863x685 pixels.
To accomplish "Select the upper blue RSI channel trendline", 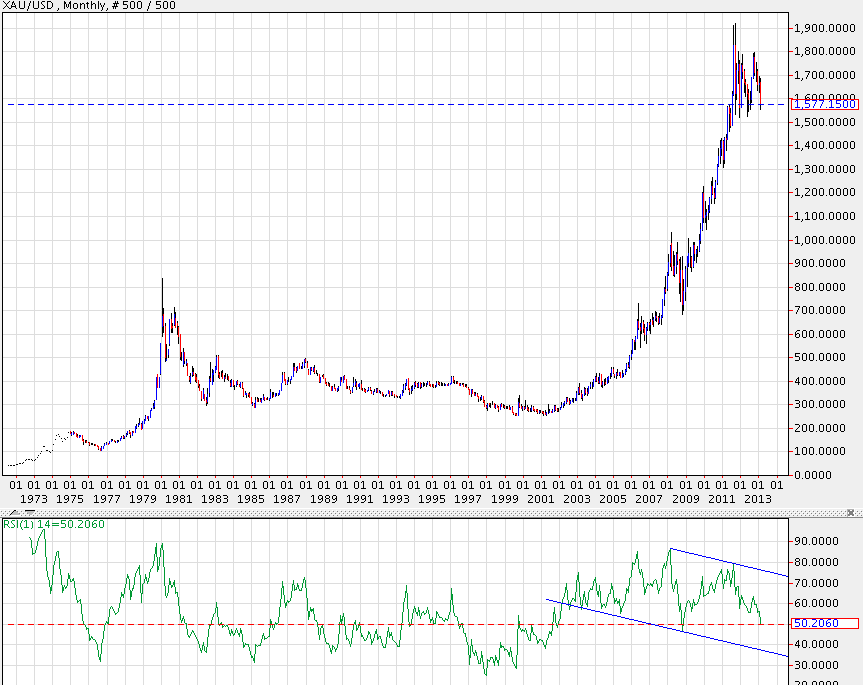I will pos(730,562).
